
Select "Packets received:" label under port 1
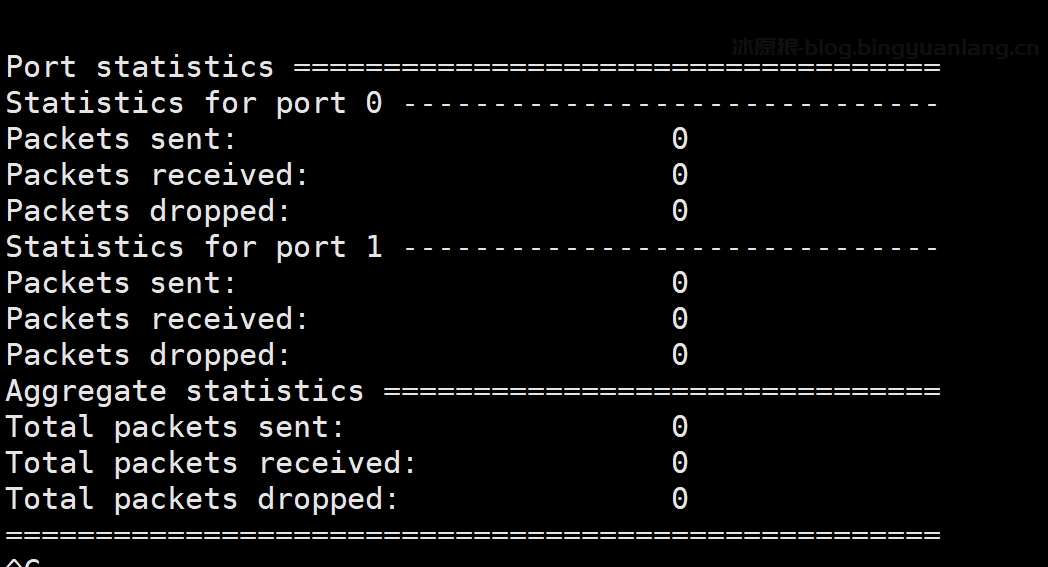tap(157, 319)
